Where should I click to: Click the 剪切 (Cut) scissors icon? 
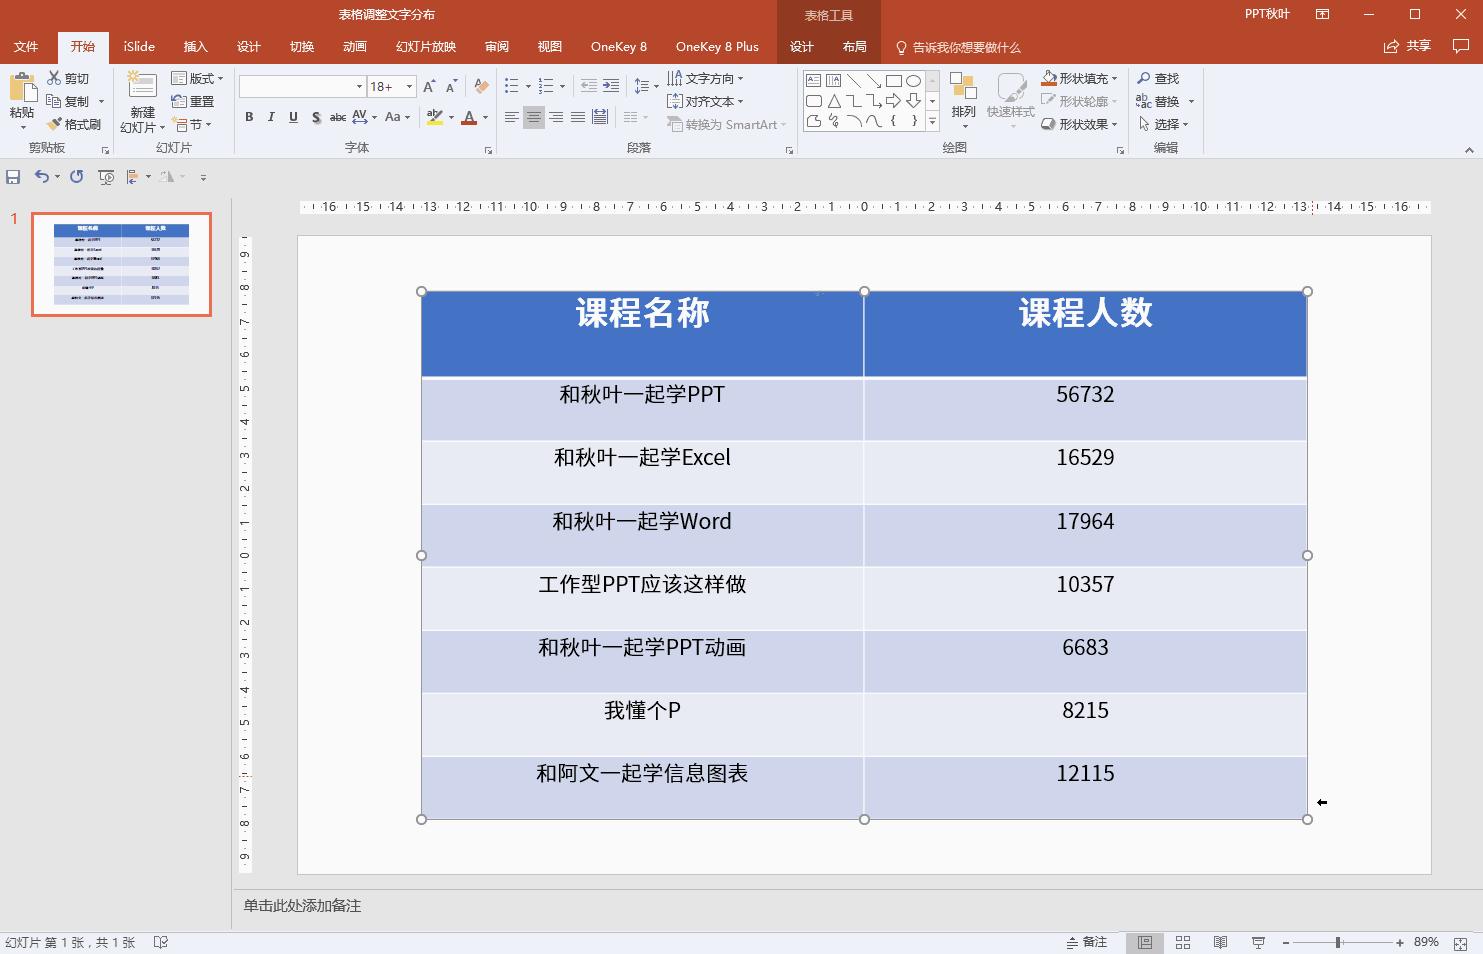point(55,77)
